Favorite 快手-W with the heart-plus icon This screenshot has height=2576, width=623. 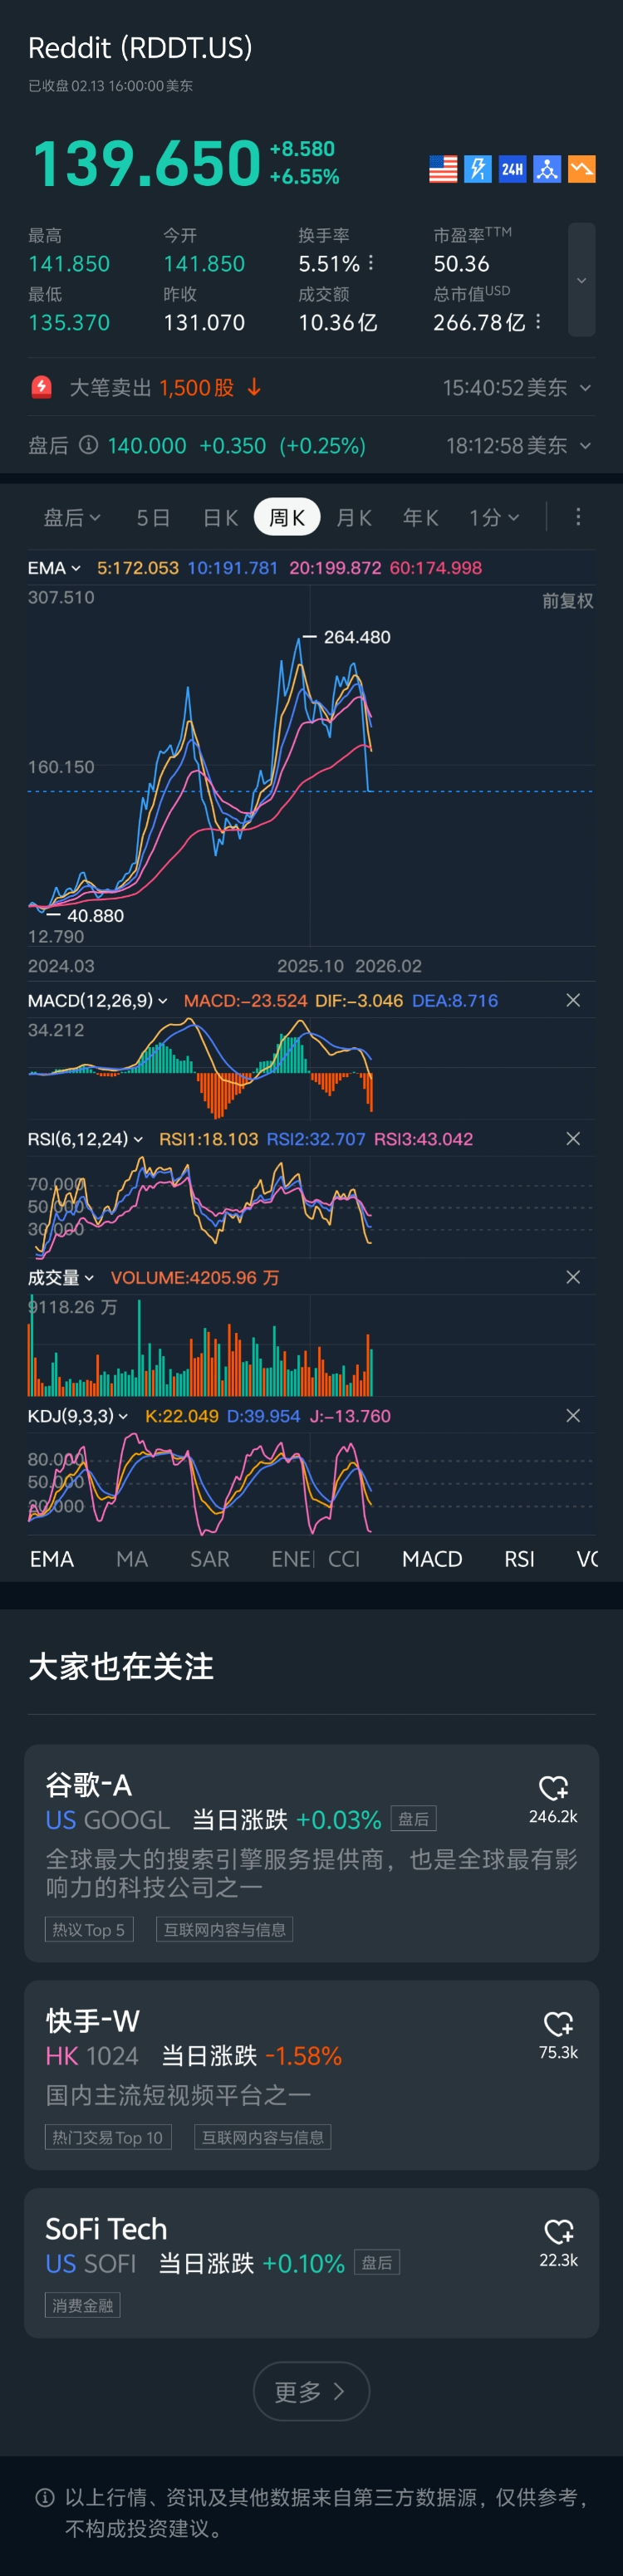[558, 2024]
